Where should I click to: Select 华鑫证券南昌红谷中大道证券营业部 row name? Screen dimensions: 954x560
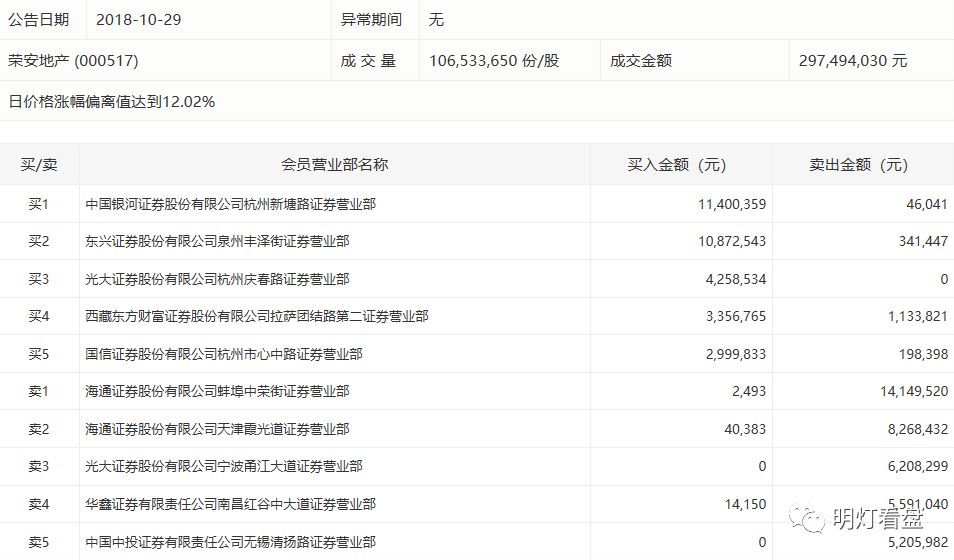point(231,504)
